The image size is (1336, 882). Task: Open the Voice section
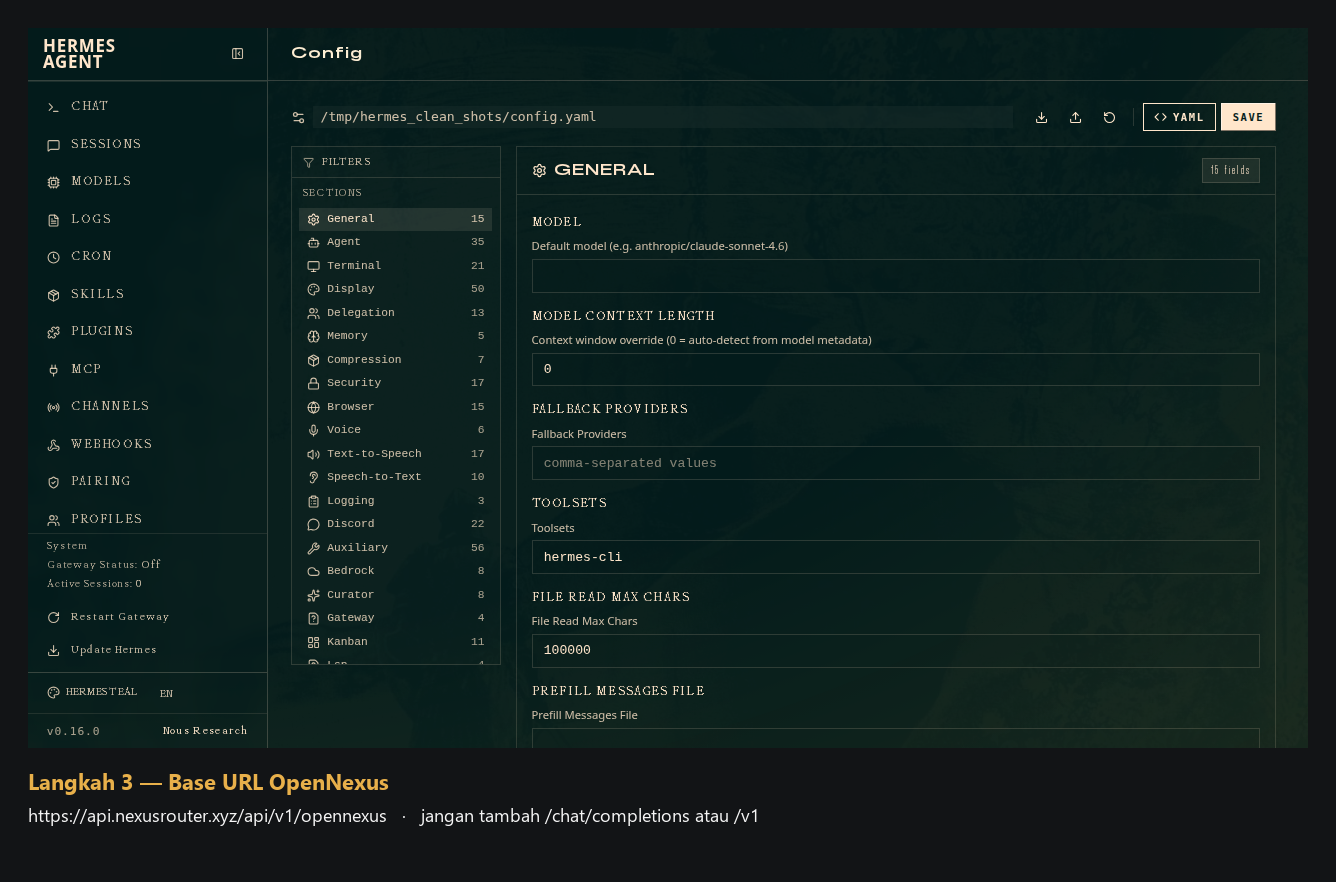pyautogui.click(x=395, y=430)
